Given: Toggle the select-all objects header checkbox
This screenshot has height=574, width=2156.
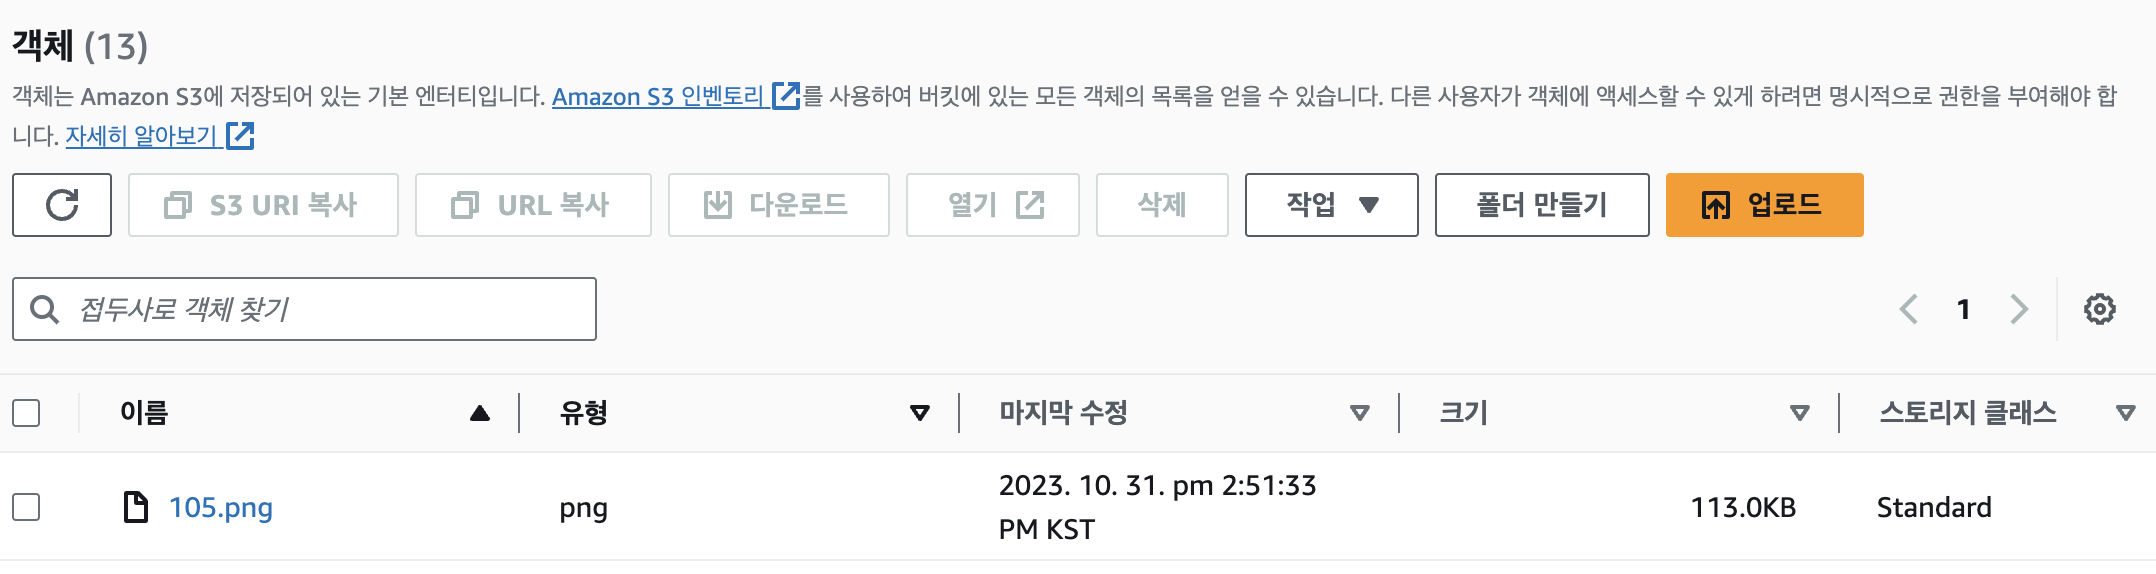Looking at the screenshot, I should click(26, 413).
